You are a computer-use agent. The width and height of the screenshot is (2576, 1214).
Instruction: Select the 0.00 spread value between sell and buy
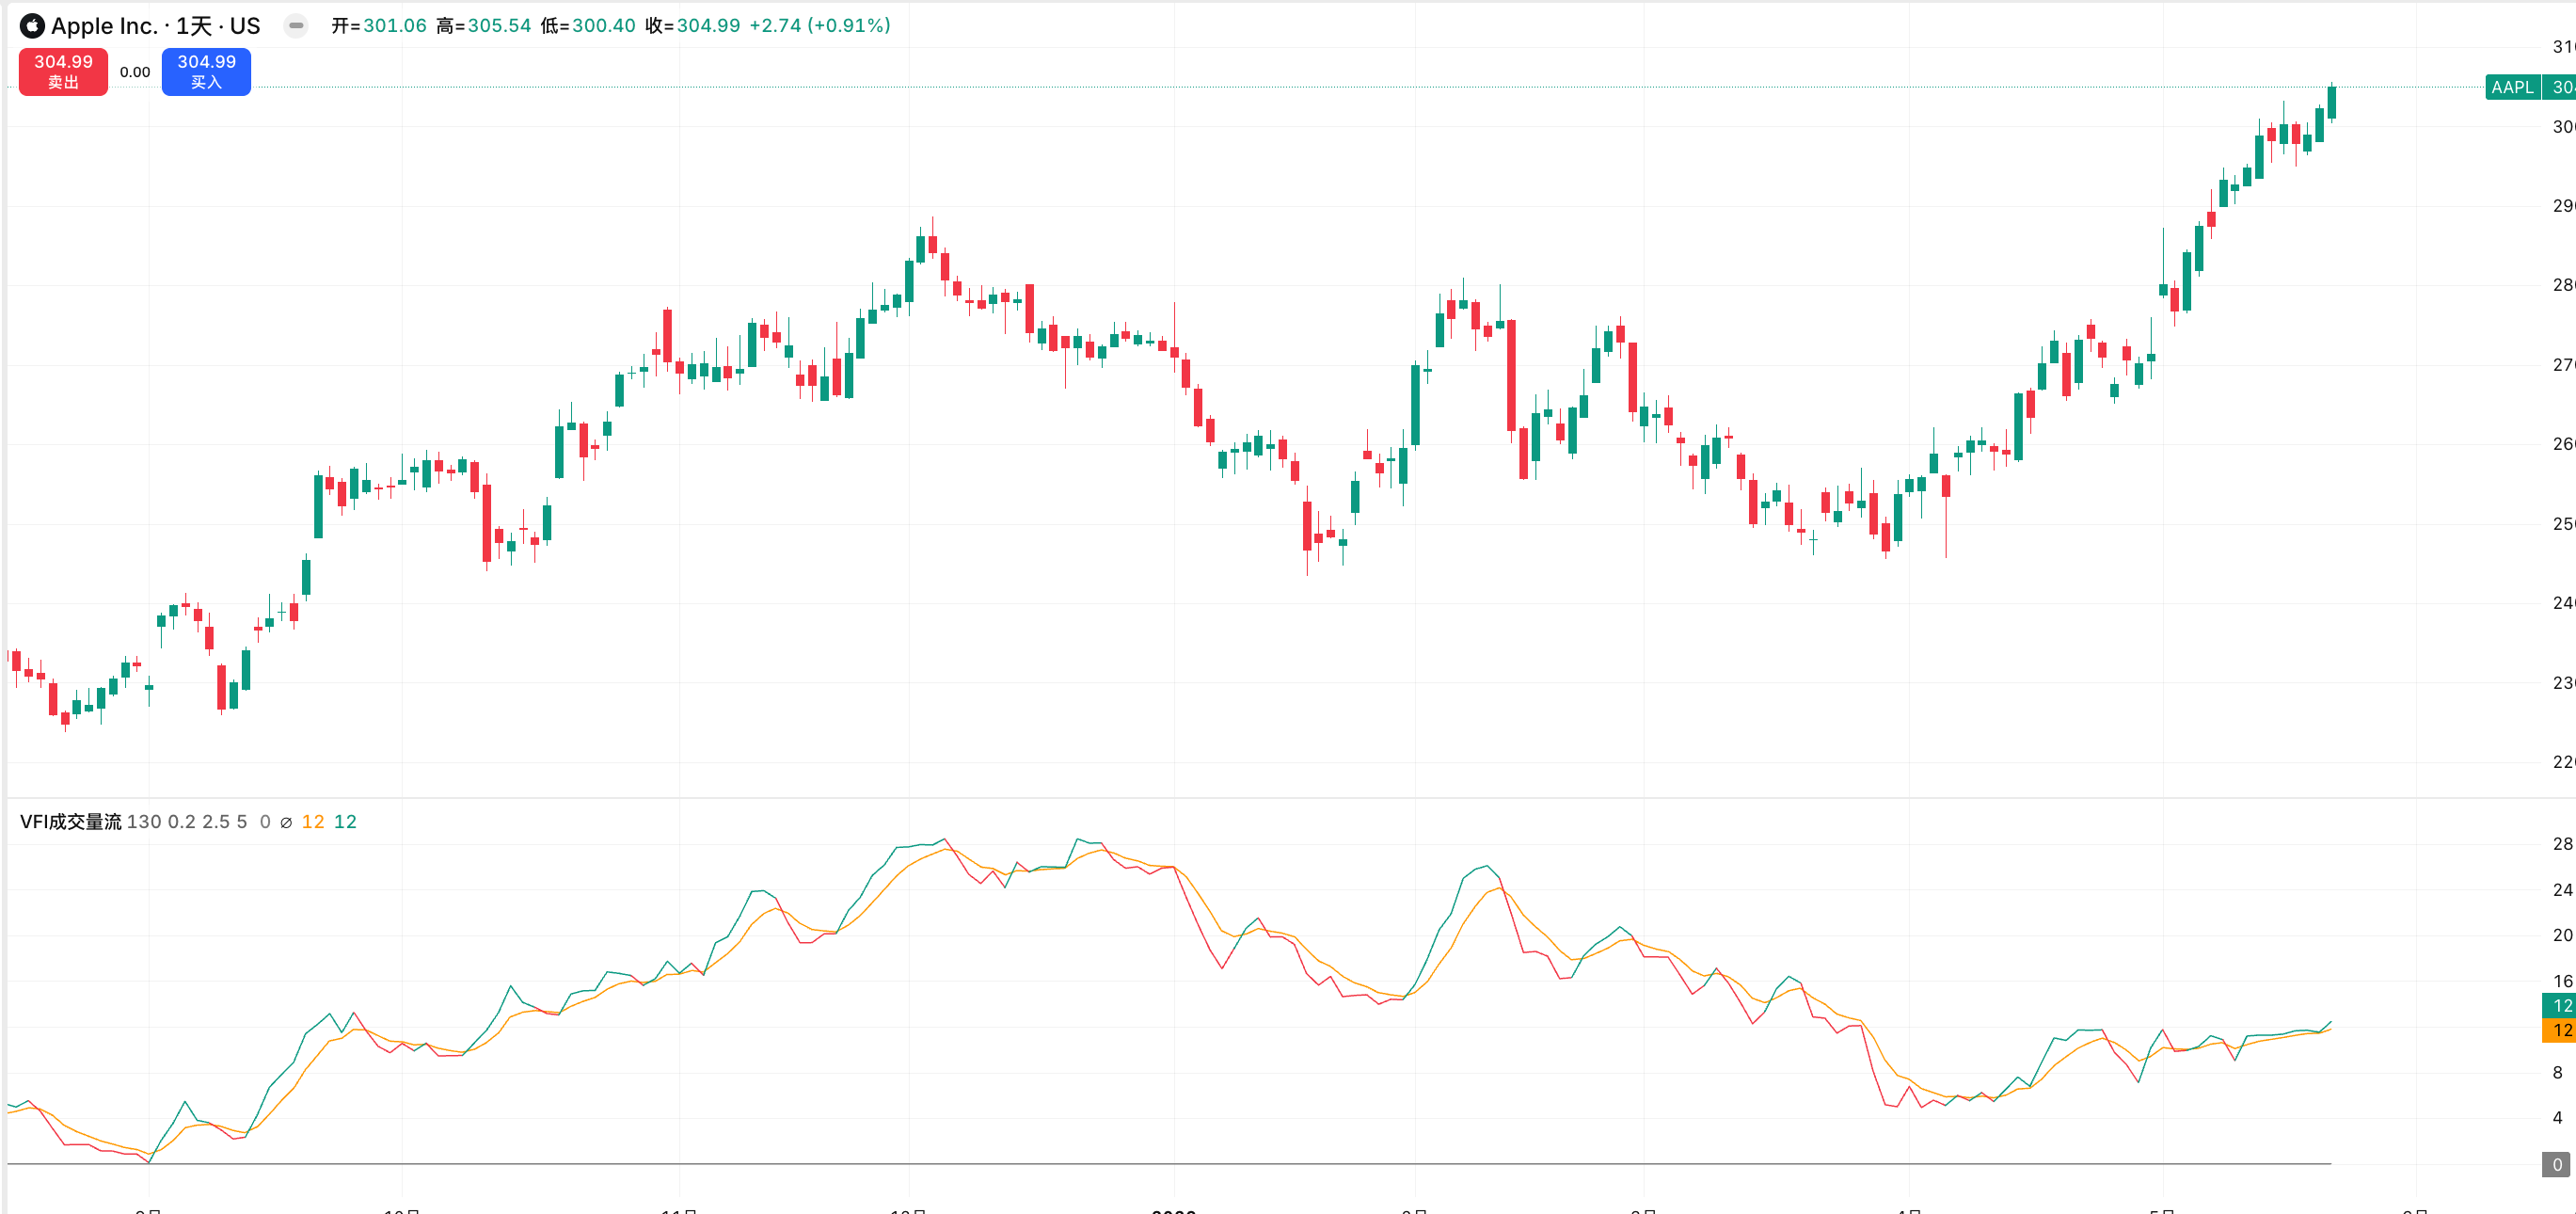coord(135,72)
